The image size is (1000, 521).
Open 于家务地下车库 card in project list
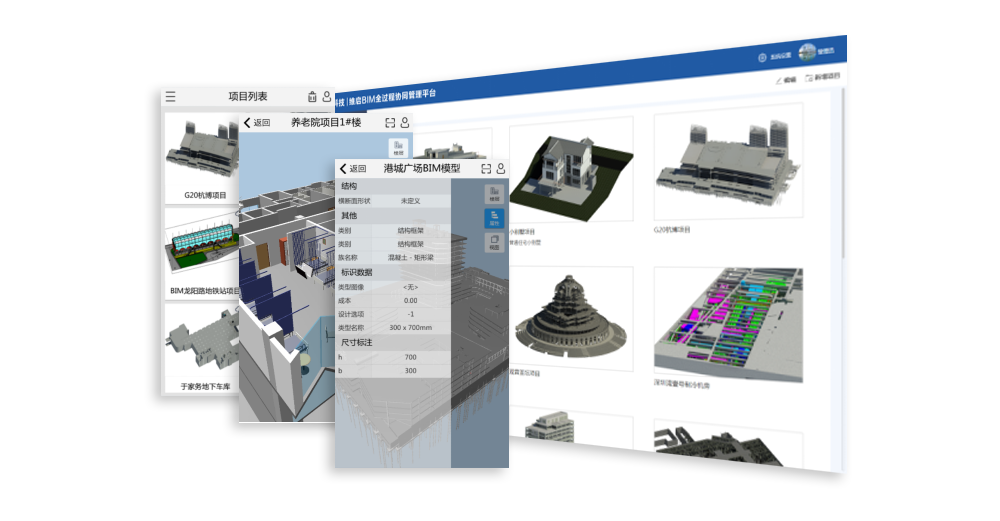(202, 348)
